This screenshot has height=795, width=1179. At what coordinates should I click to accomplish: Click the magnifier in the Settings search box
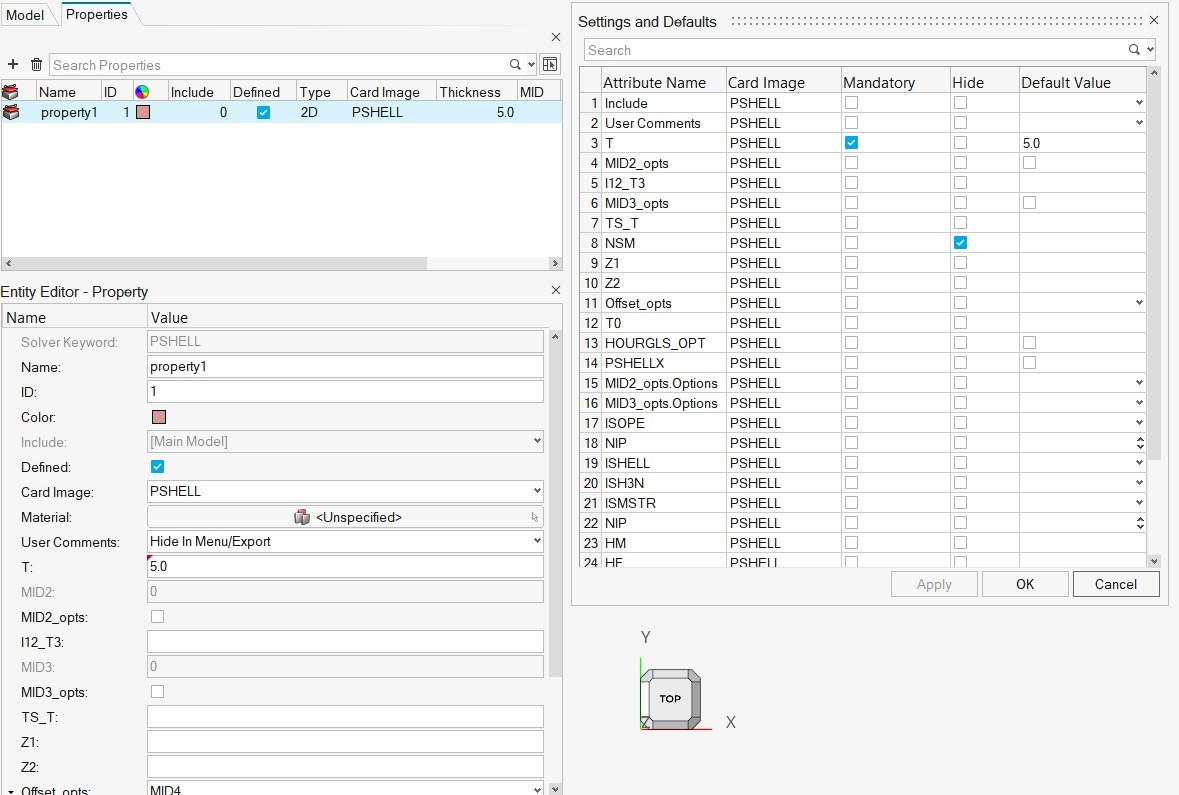(x=1134, y=50)
